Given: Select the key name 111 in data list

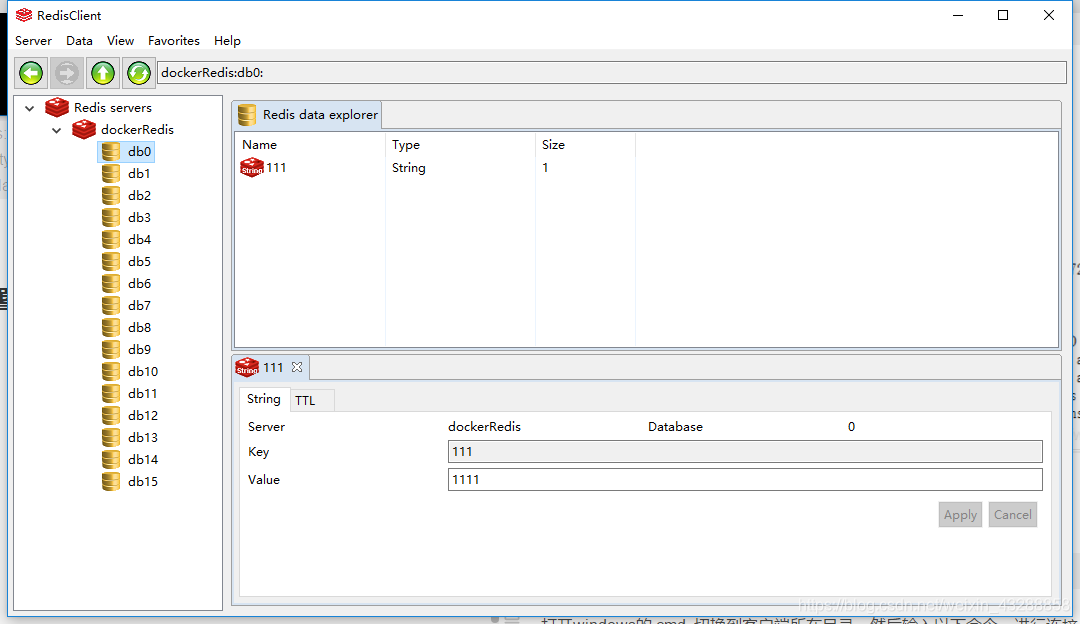Looking at the screenshot, I should tap(276, 167).
